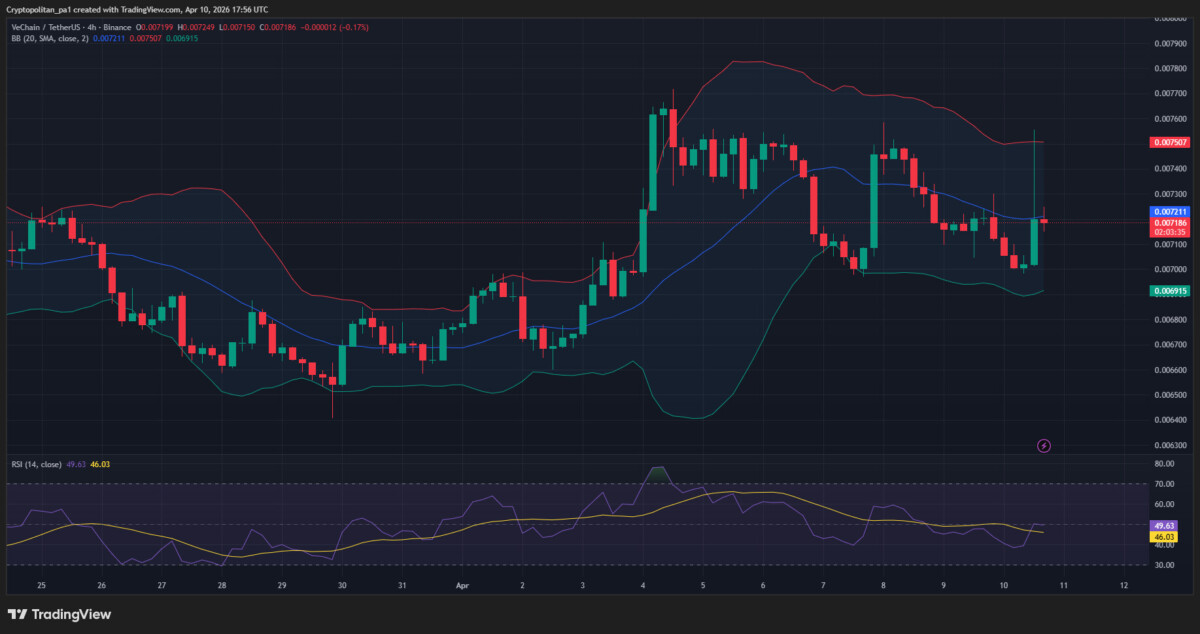1200x634 pixels.
Task: Click the date 30 on the time axis
Action: (x=342, y=585)
